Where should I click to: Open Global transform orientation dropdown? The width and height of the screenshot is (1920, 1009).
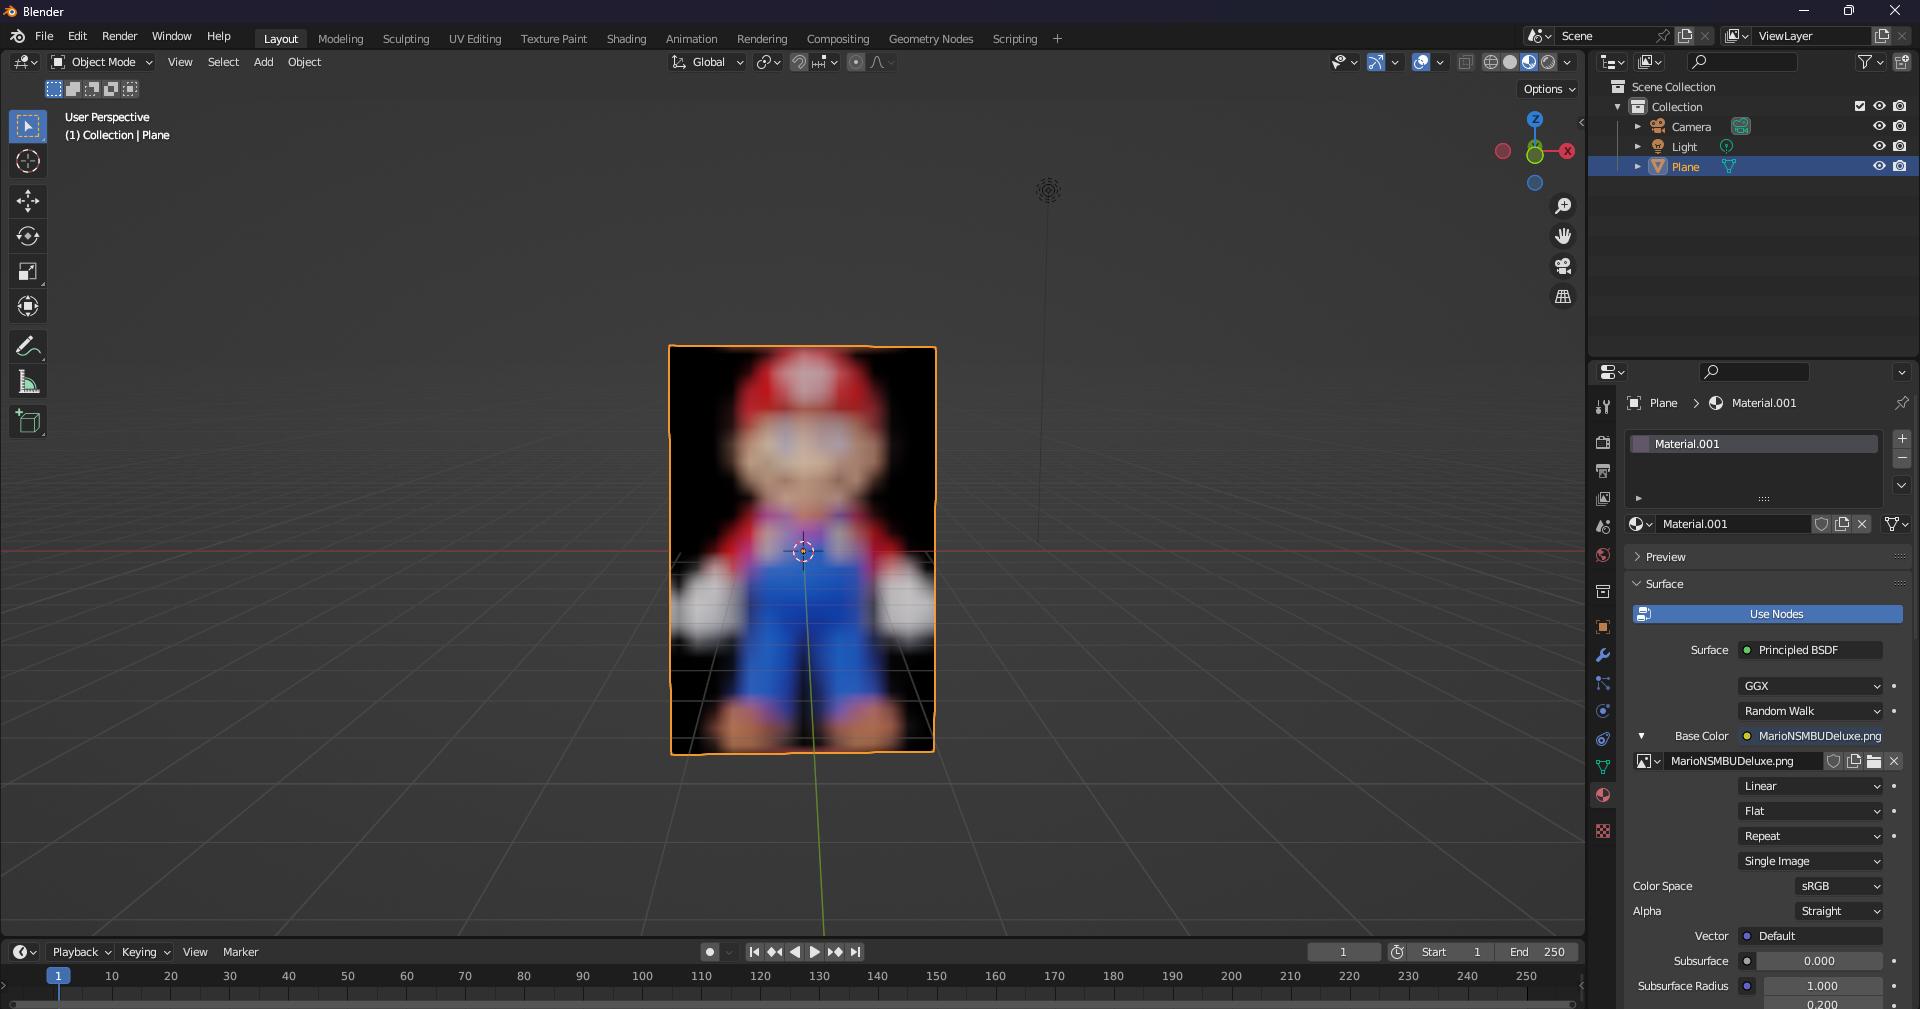tap(708, 62)
